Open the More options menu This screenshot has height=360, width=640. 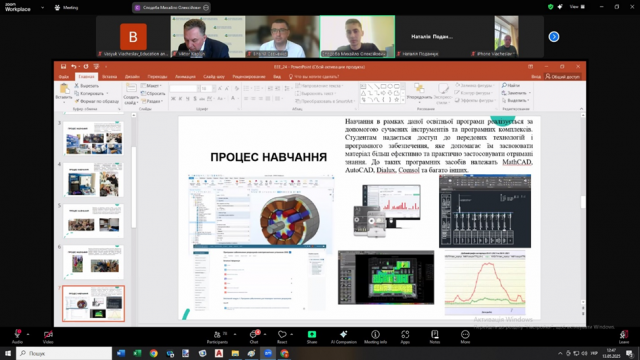[x=465, y=337]
